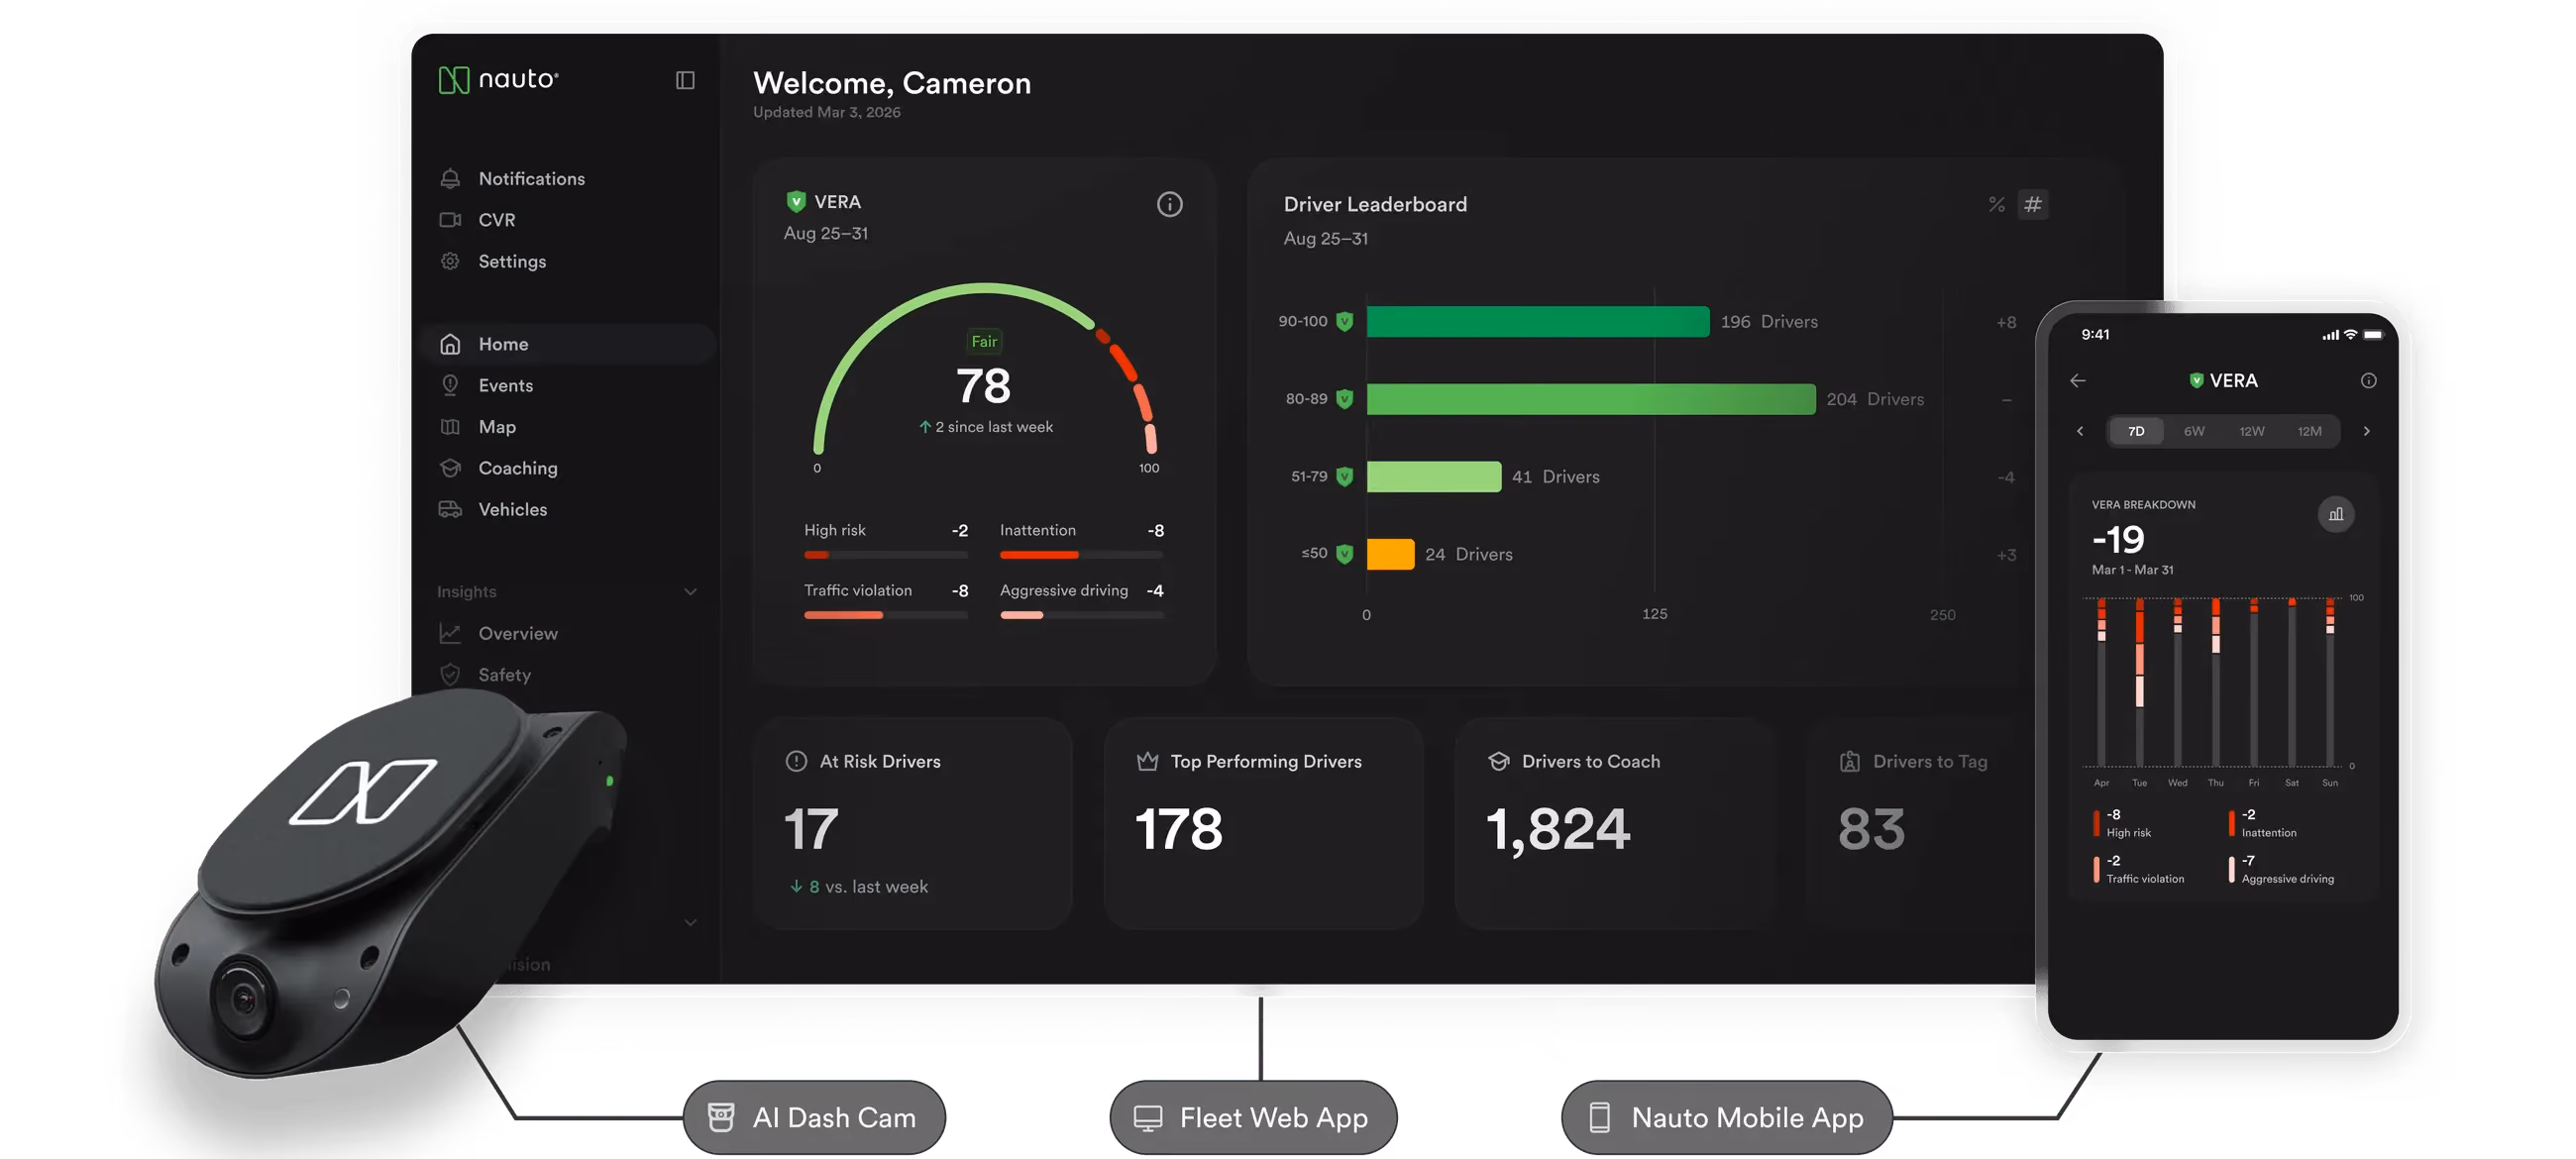Click the ≤50 score shield icon
Viewport: 2576px width, 1159px height.
tap(1344, 554)
